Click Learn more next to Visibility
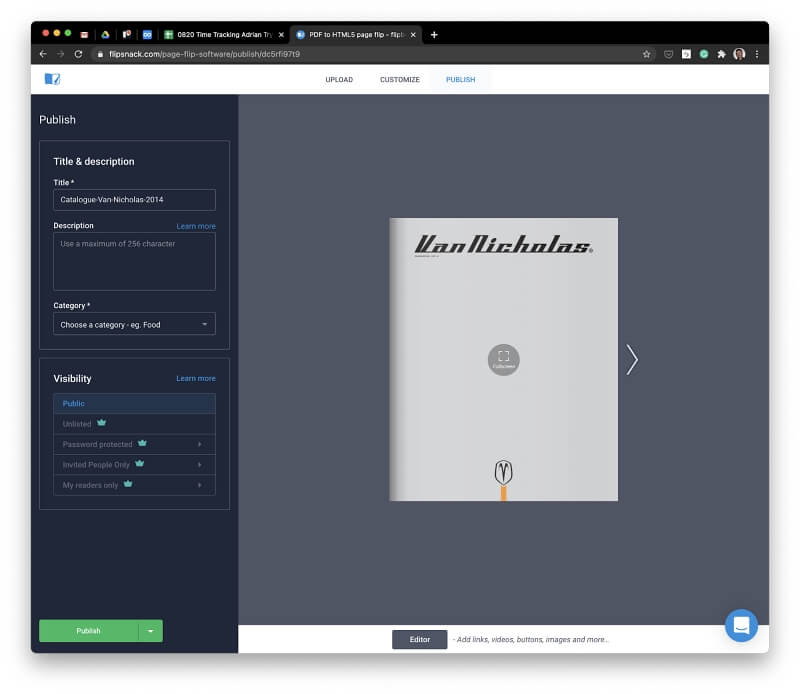The height and width of the screenshot is (694, 800). [x=196, y=378]
